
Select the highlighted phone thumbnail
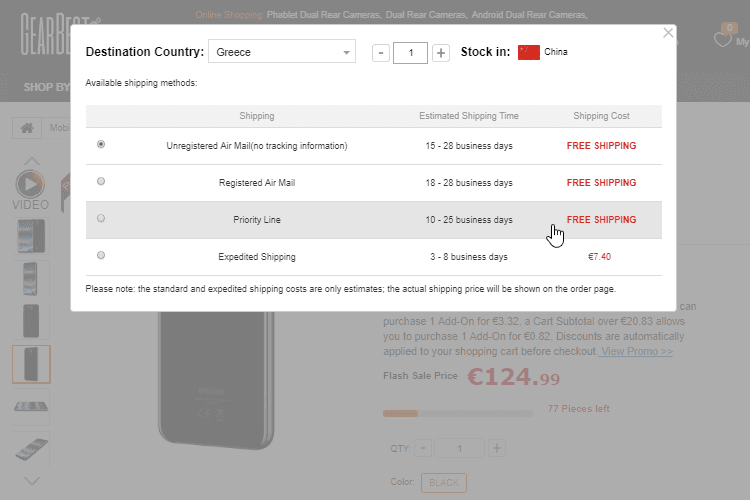pyautogui.click(x=31, y=364)
